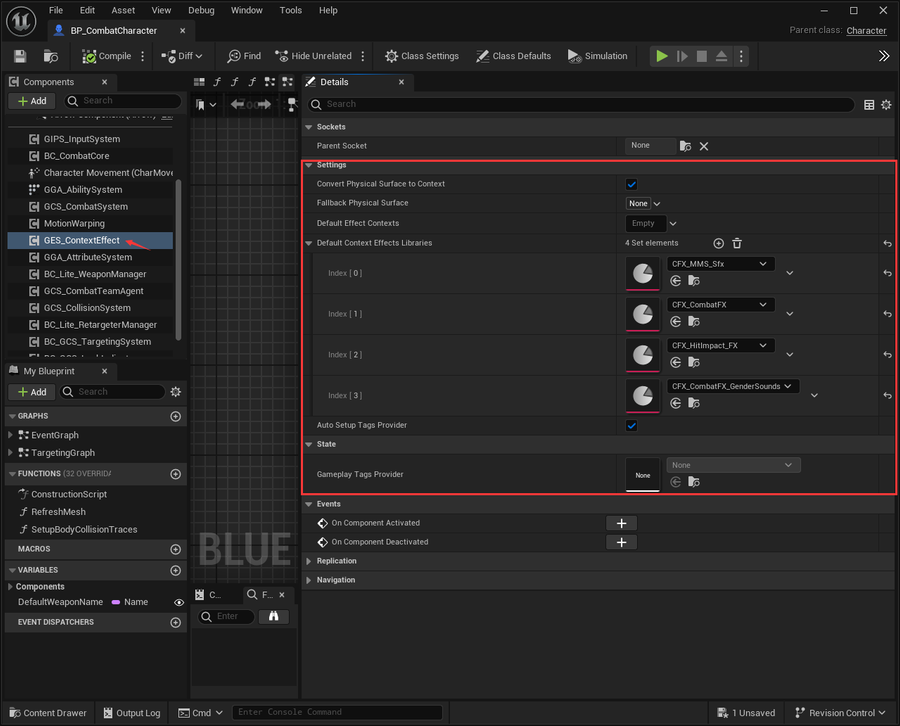Open the Character parent class link
The height and width of the screenshot is (726, 900).
point(866,30)
